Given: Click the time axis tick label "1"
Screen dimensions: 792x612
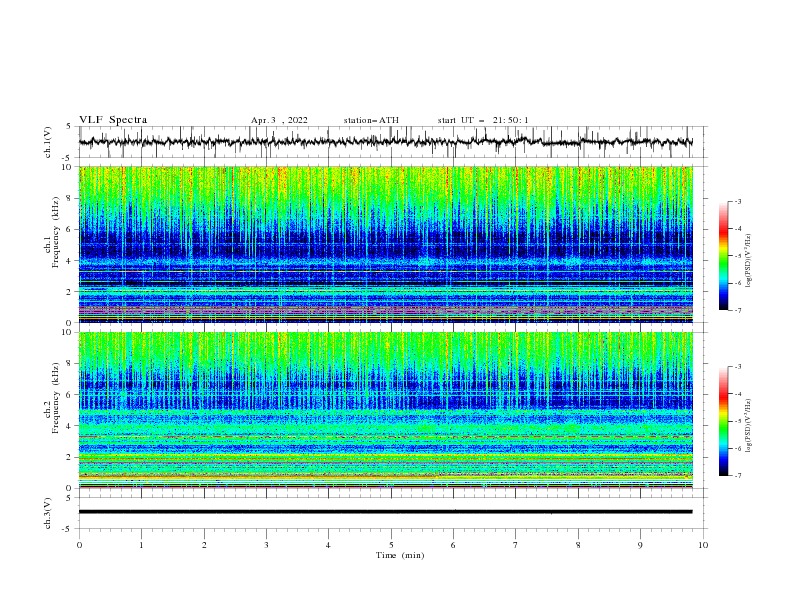Looking at the screenshot, I should [141, 545].
